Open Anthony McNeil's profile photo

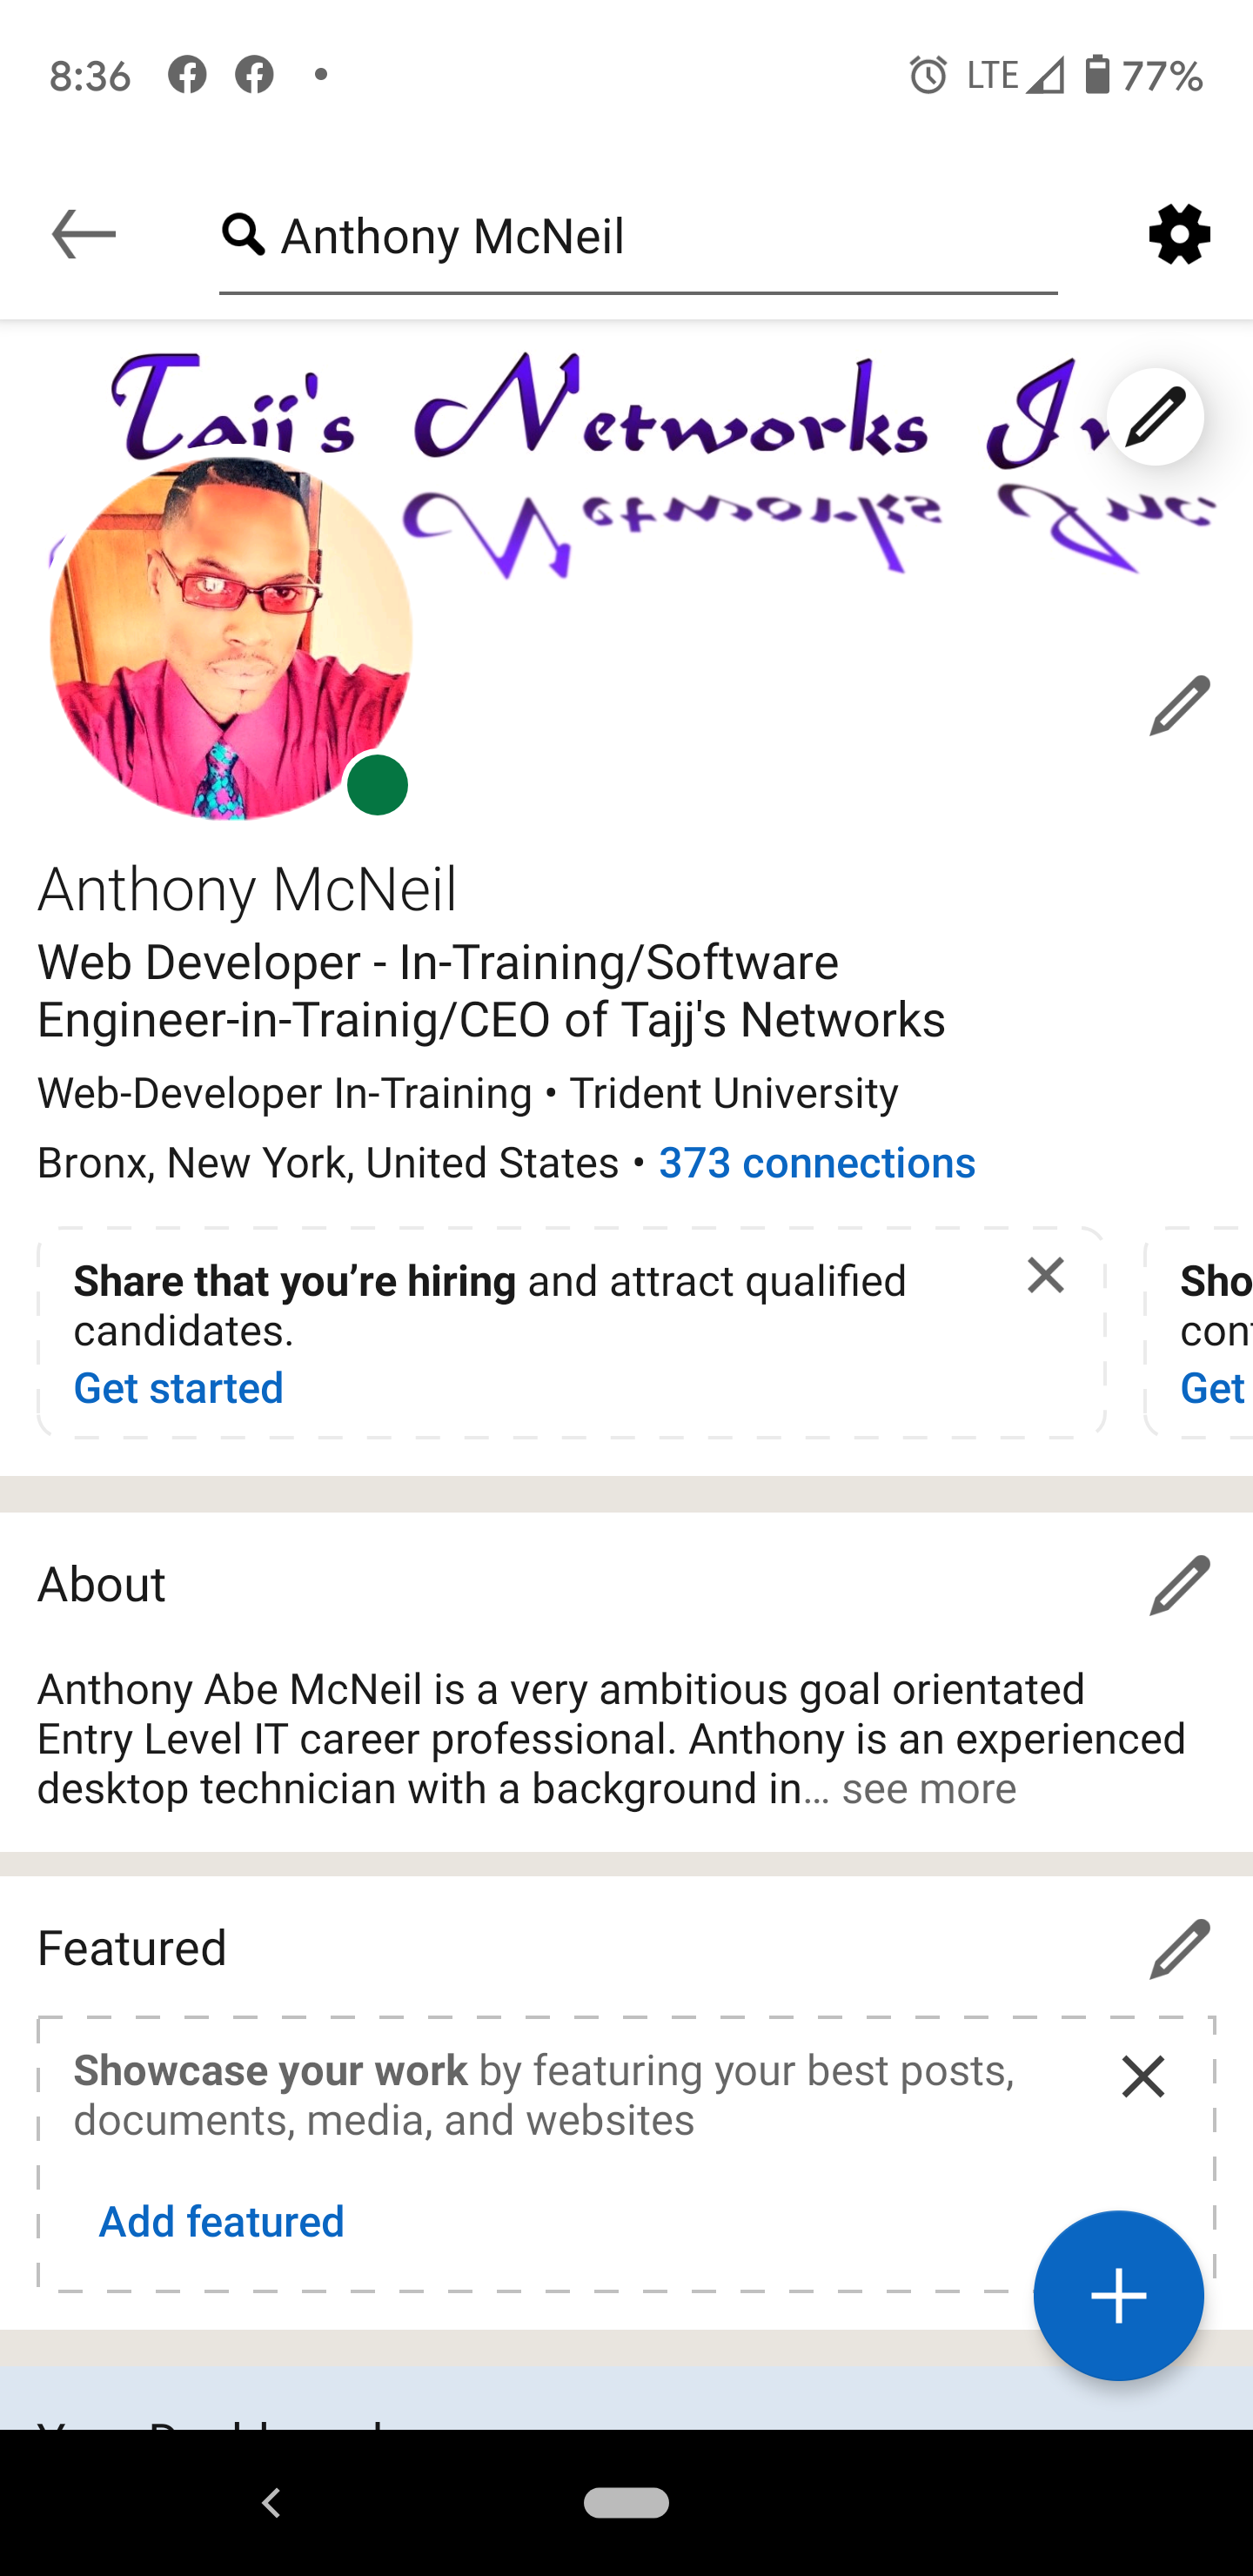tap(231, 639)
